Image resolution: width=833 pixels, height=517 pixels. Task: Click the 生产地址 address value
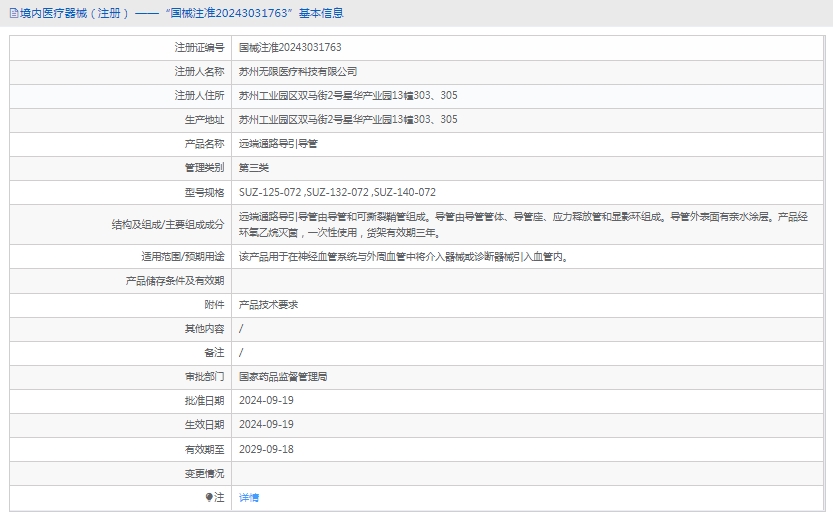[x=348, y=119]
